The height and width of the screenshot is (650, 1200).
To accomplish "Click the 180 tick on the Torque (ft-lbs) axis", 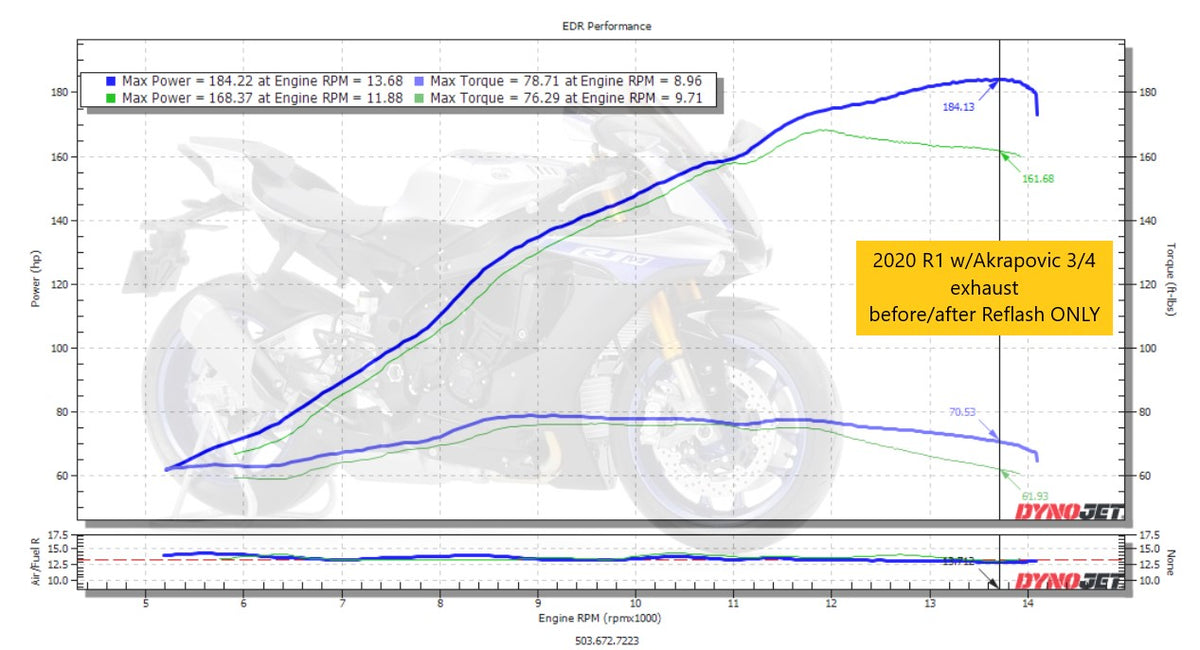I will [1147, 92].
